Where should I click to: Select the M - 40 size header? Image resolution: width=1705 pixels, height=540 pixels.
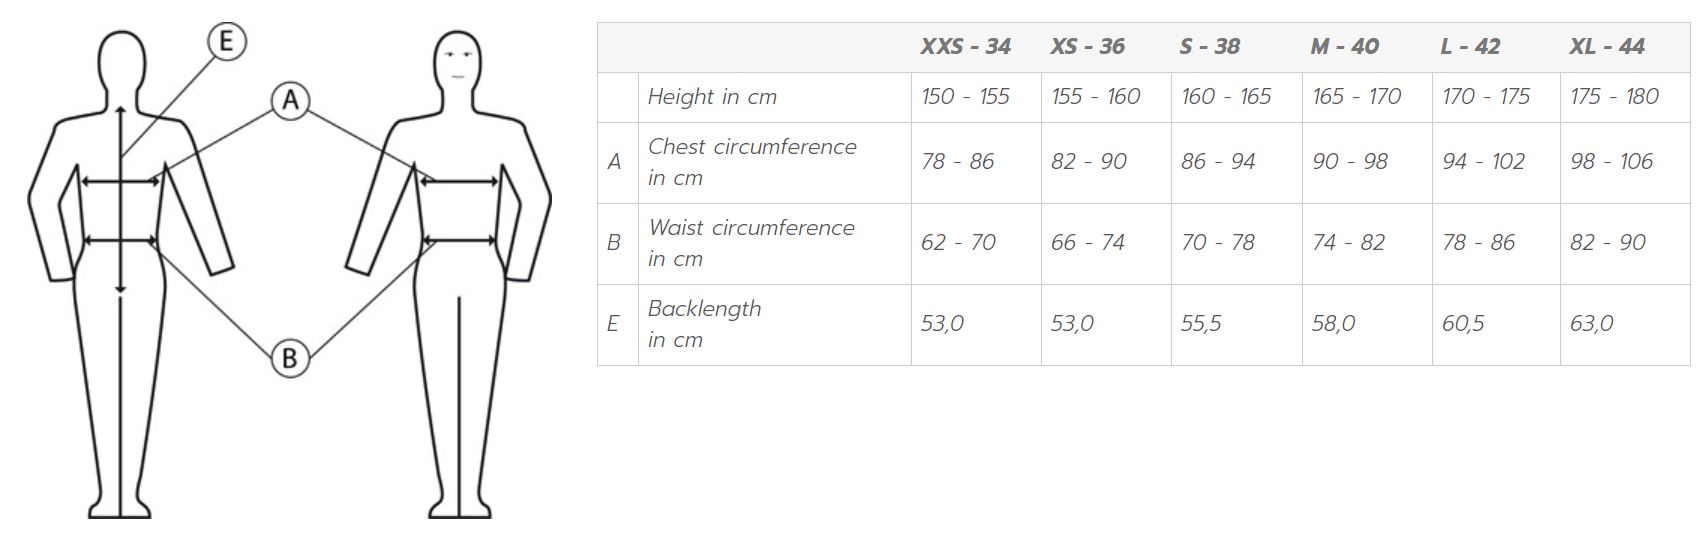pos(1344,47)
